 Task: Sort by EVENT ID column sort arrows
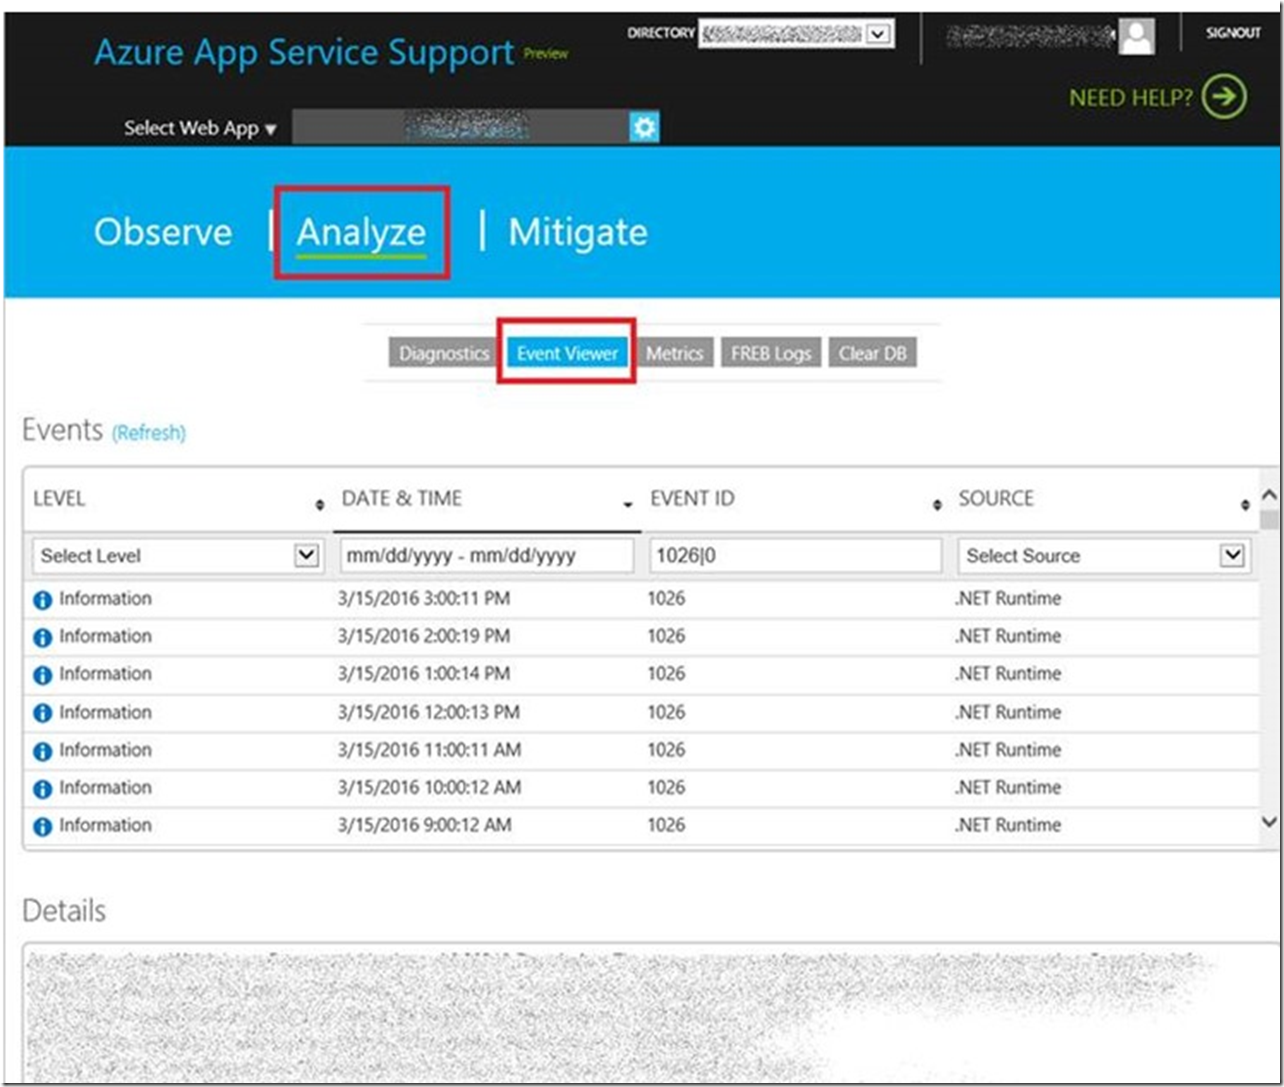pos(937,505)
